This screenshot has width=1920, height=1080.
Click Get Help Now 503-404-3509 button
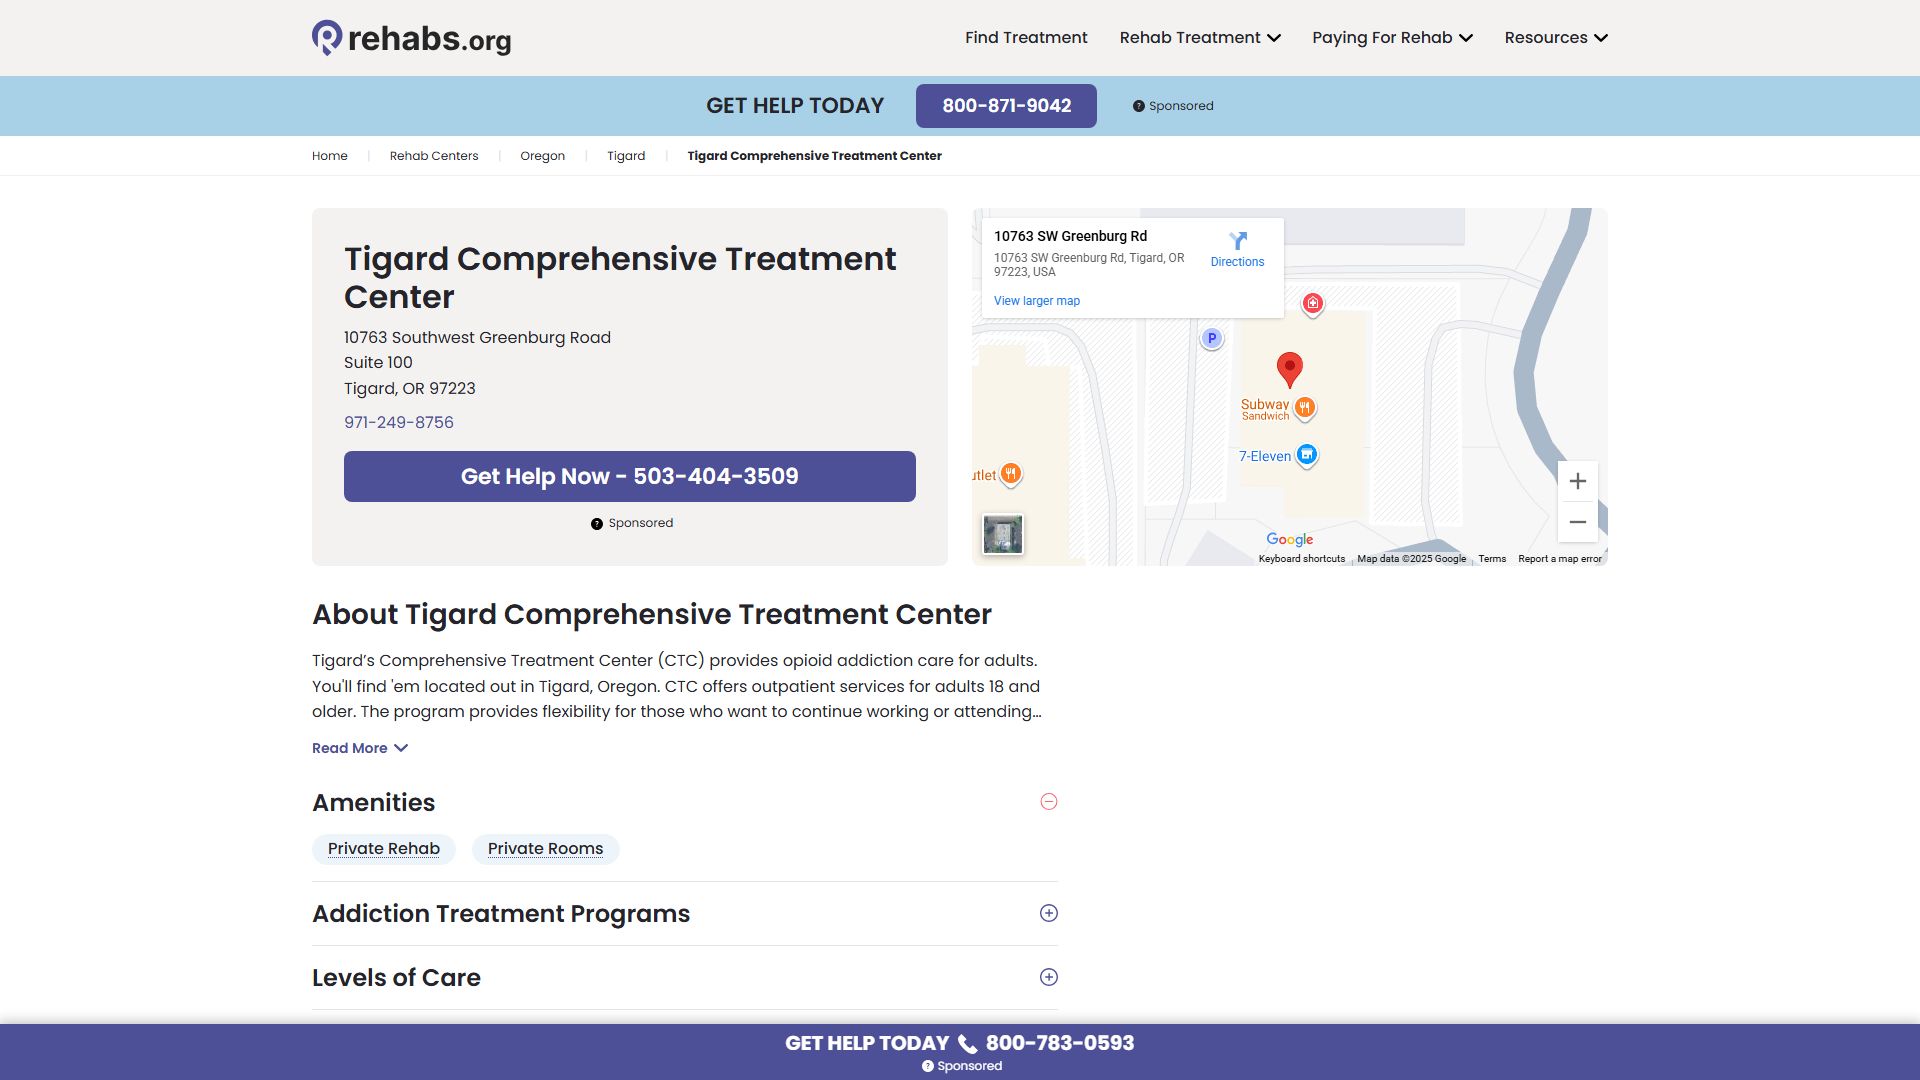[x=630, y=476]
